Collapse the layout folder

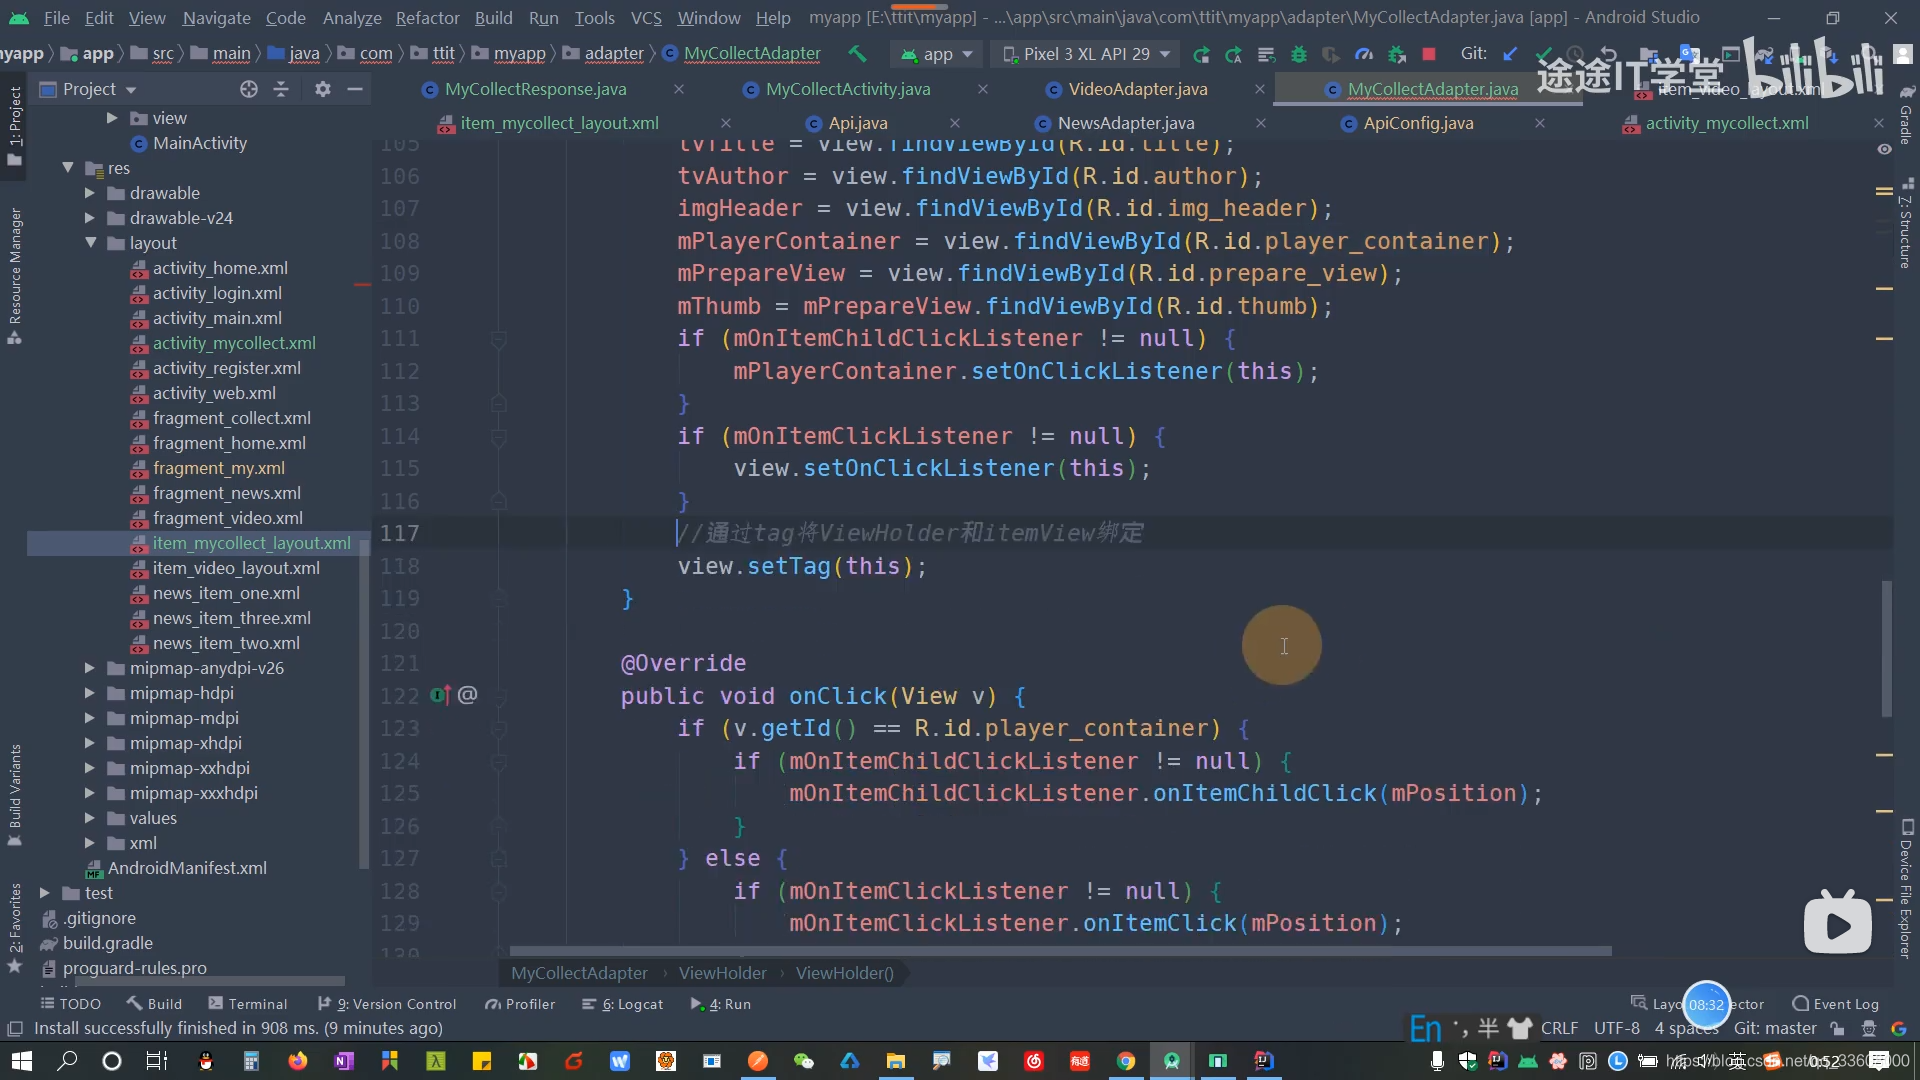click(x=91, y=243)
